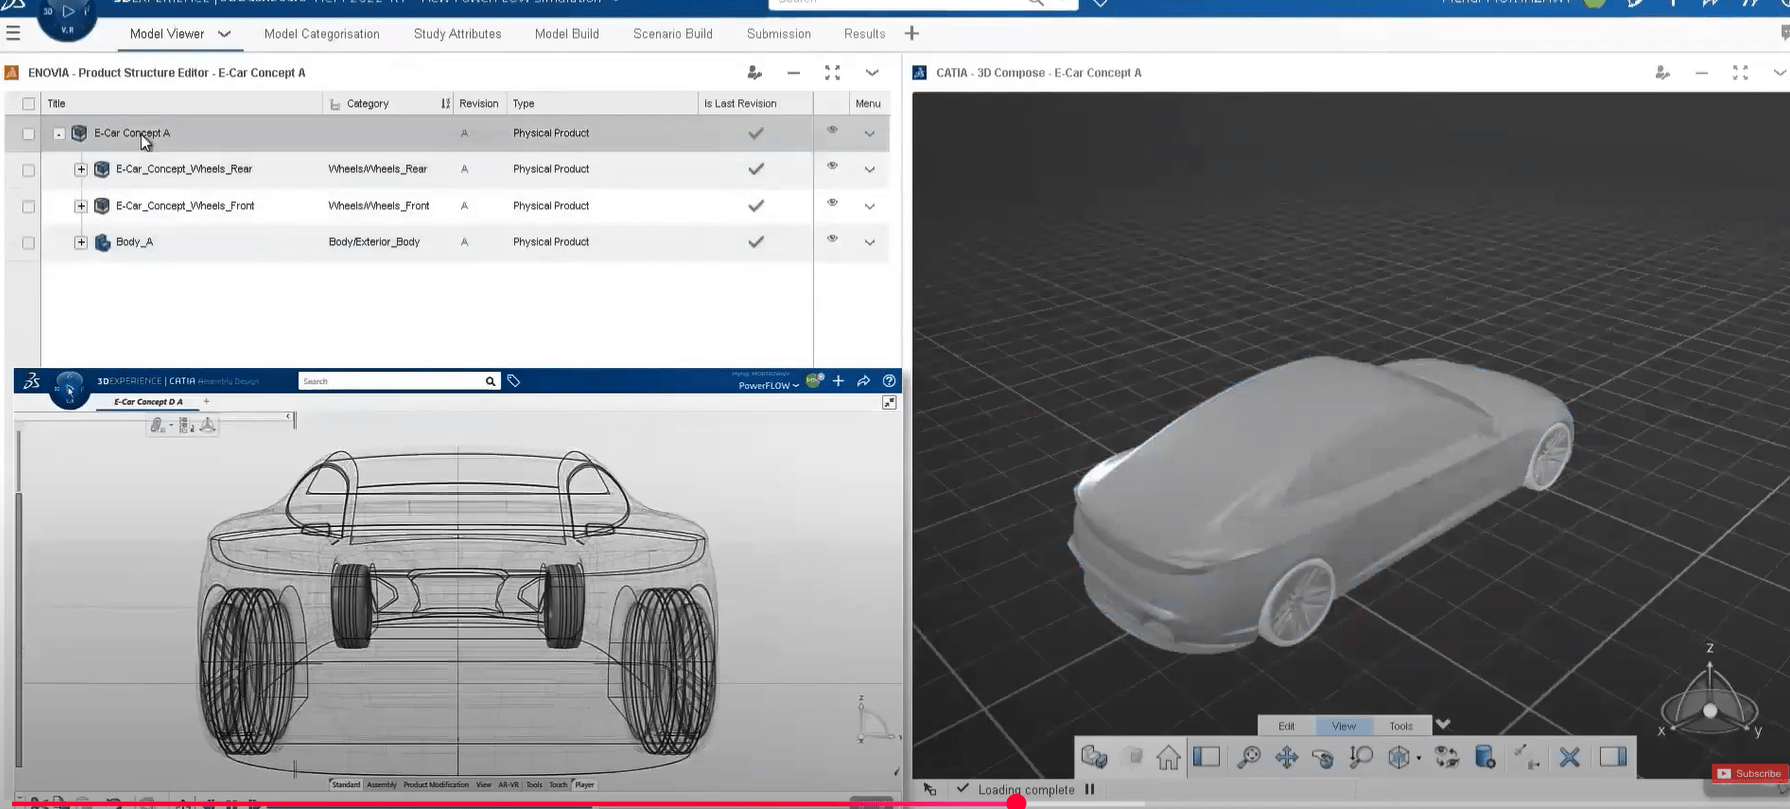The width and height of the screenshot is (1790, 809).
Task: Click the plus icon in CATIA Assembly Design header
Action: point(838,381)
